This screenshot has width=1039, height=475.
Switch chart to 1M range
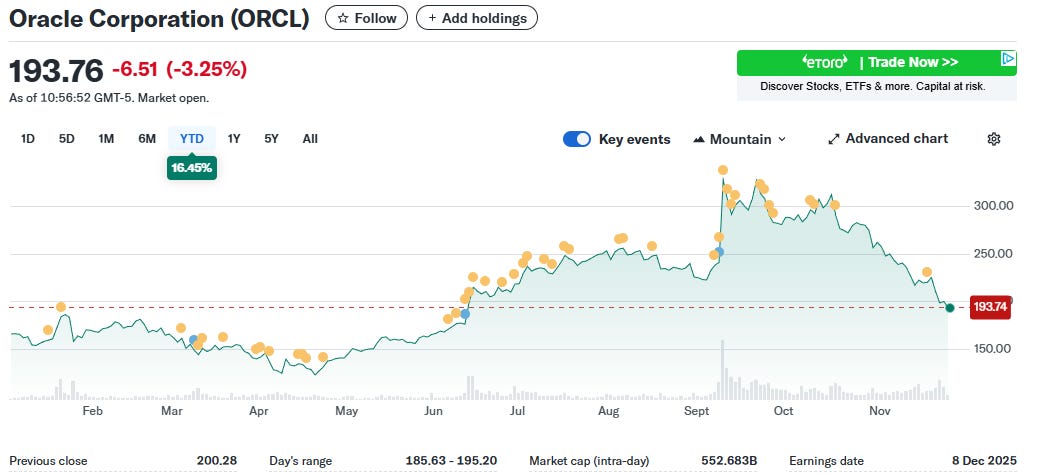click(x=106, y=138)
